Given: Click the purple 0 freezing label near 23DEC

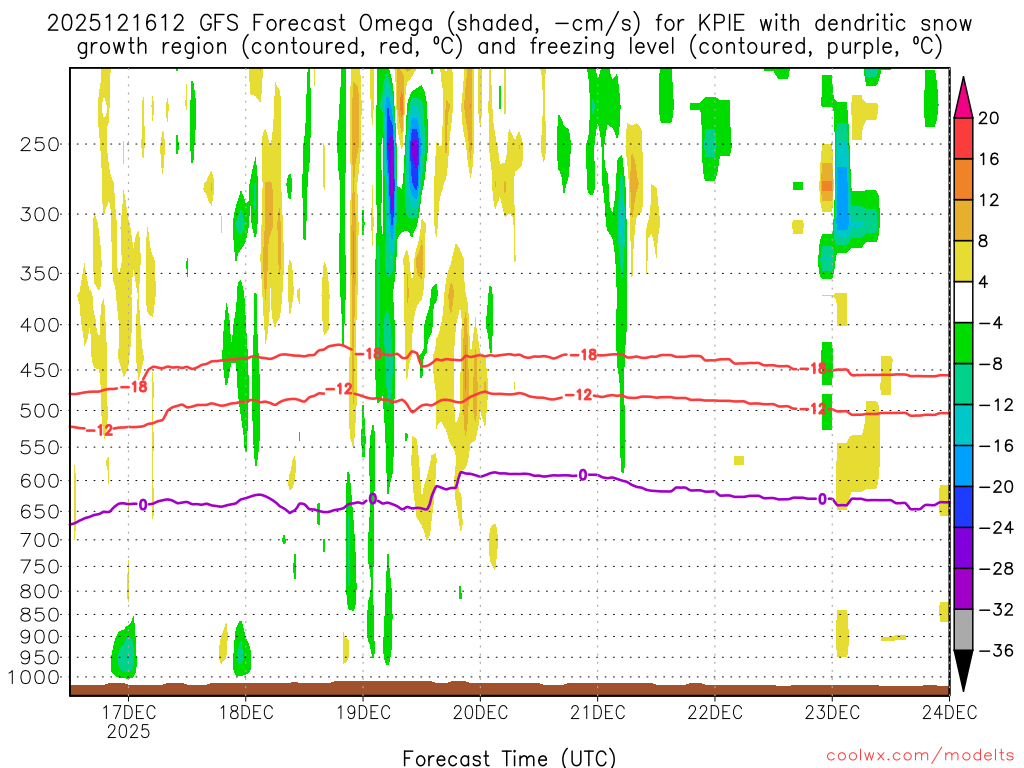Looking at the screenshot, I should 823,500.
